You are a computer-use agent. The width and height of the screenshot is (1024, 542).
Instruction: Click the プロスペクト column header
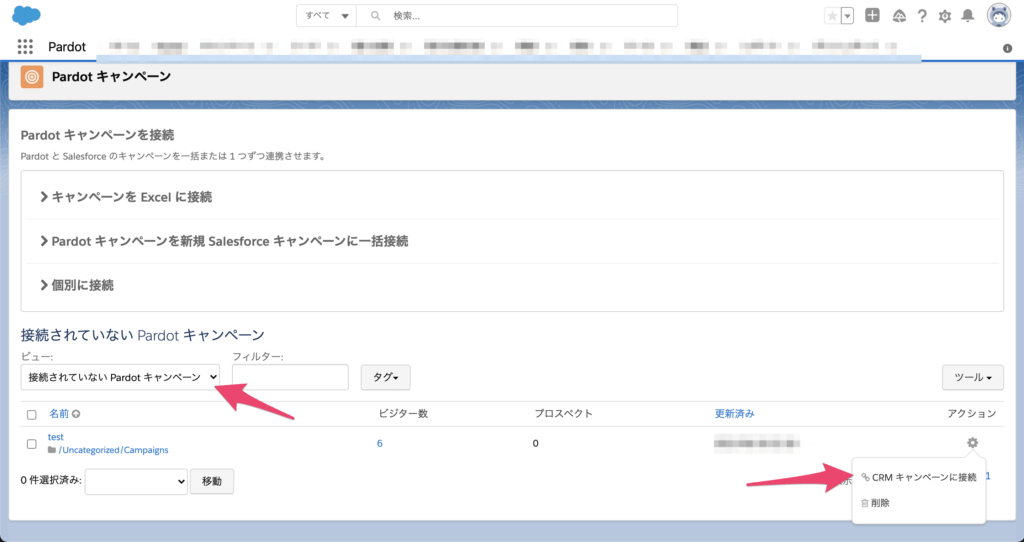(x=564, y=413)
